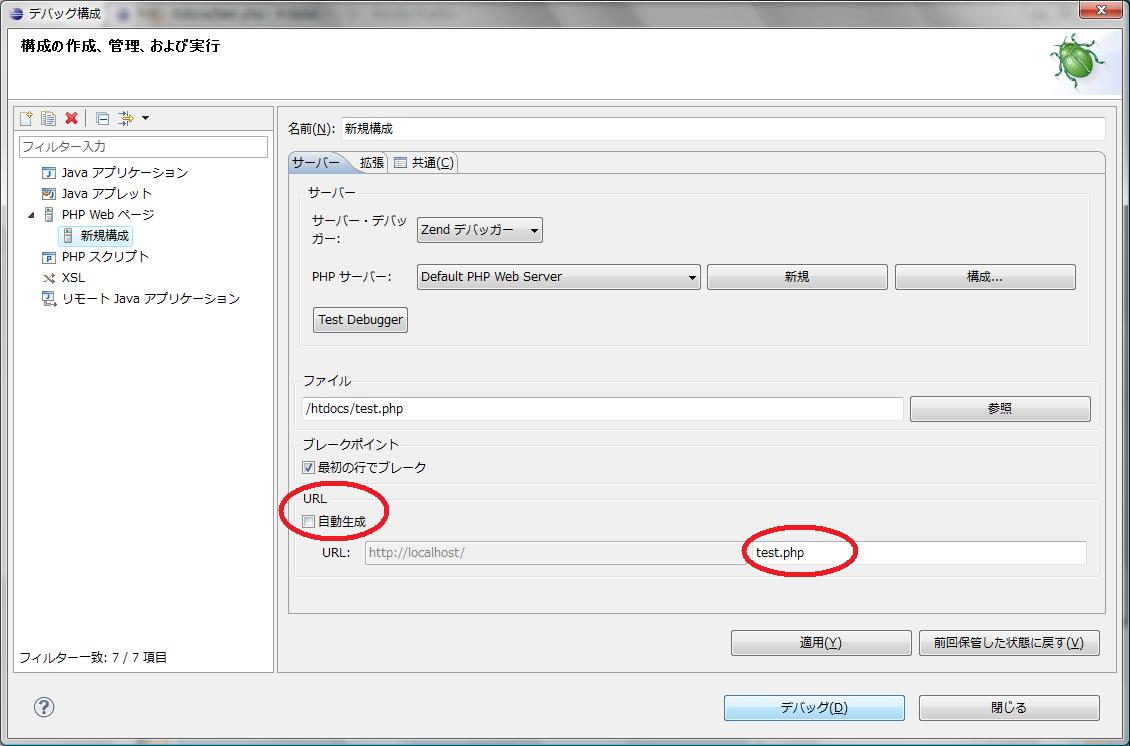The image size is (1130, 746).
Task: Collapse the PHP Web ページ tree node
Action: [31, 214]
